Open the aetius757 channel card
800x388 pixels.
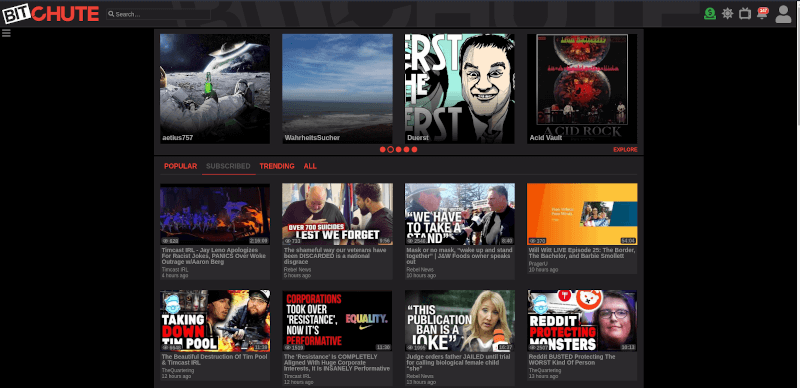215,89
